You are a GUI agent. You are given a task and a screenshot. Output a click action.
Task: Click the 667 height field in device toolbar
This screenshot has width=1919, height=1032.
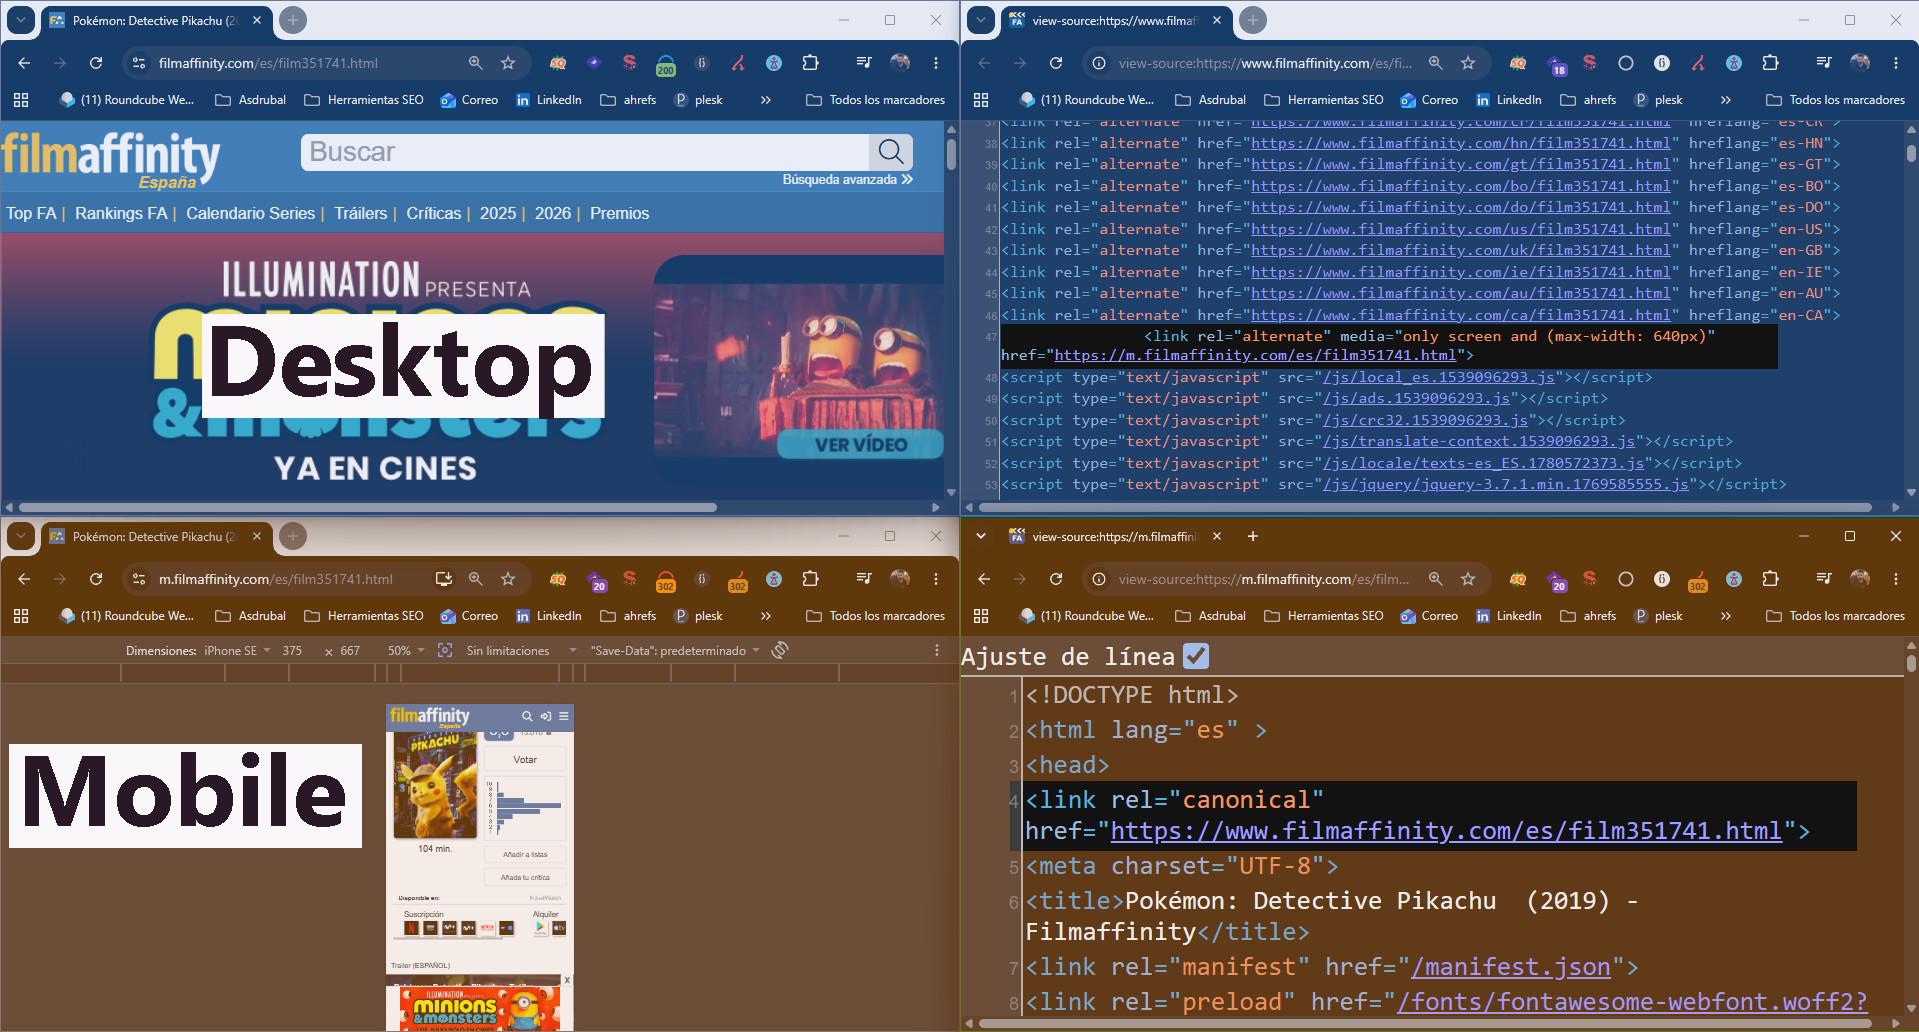coord(350,651)
